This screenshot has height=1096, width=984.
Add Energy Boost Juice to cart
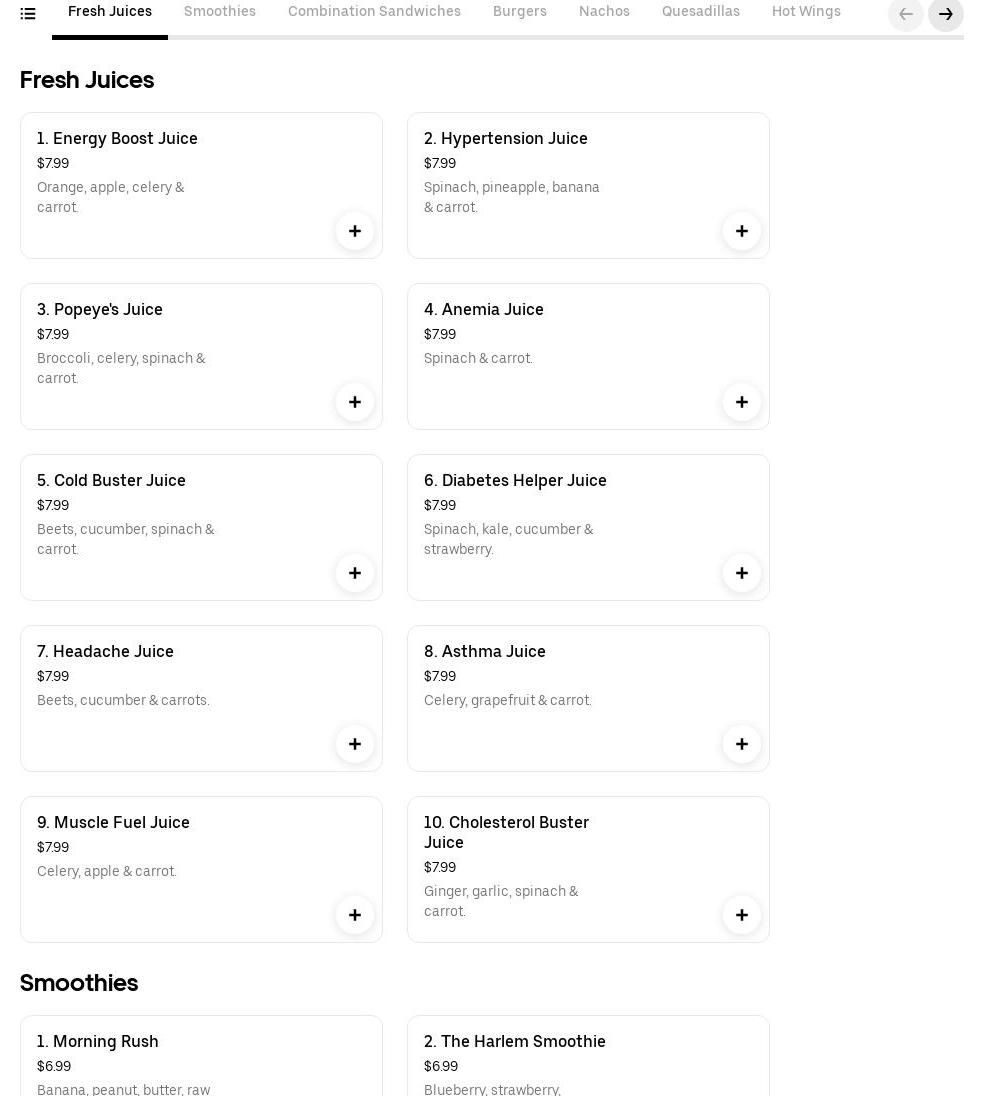click(354, 231)
